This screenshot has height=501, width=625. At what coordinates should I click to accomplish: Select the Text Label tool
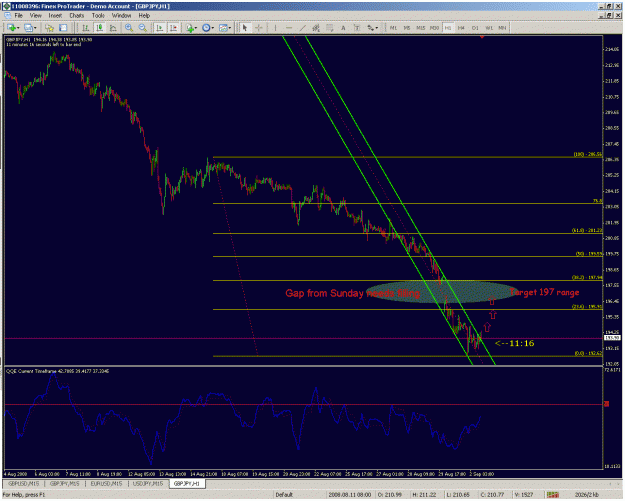(x=357, y=28)
